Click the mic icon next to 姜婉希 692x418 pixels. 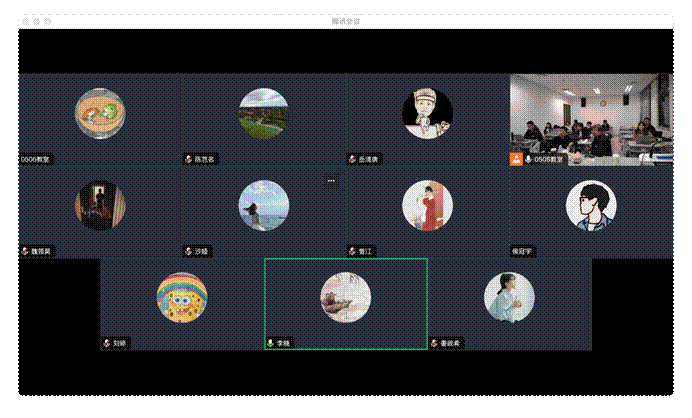coord(434,343)
